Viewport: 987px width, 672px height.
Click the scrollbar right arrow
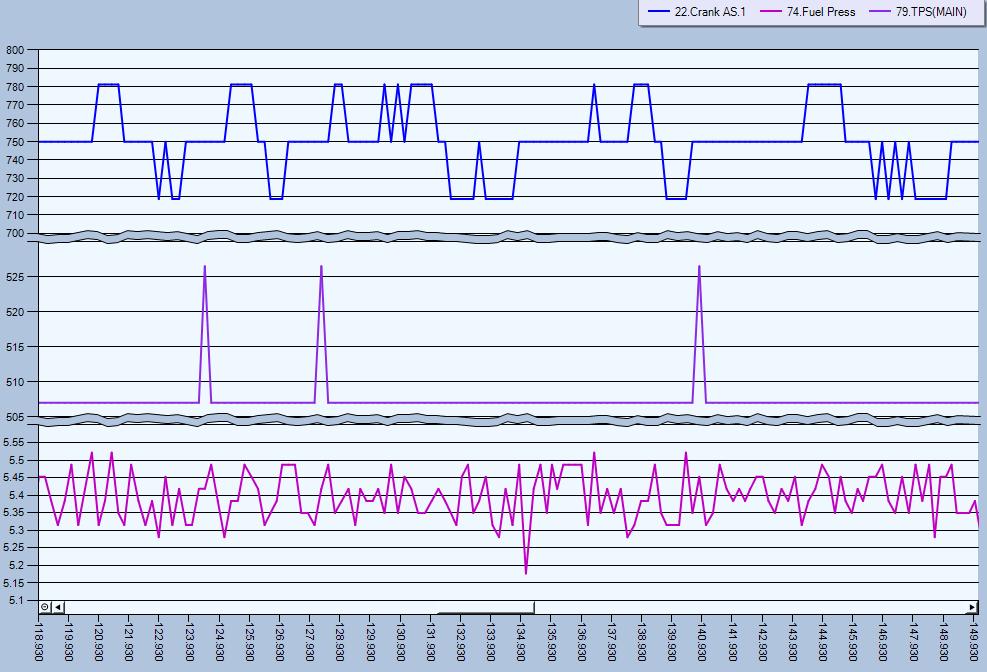coord(973,607)
